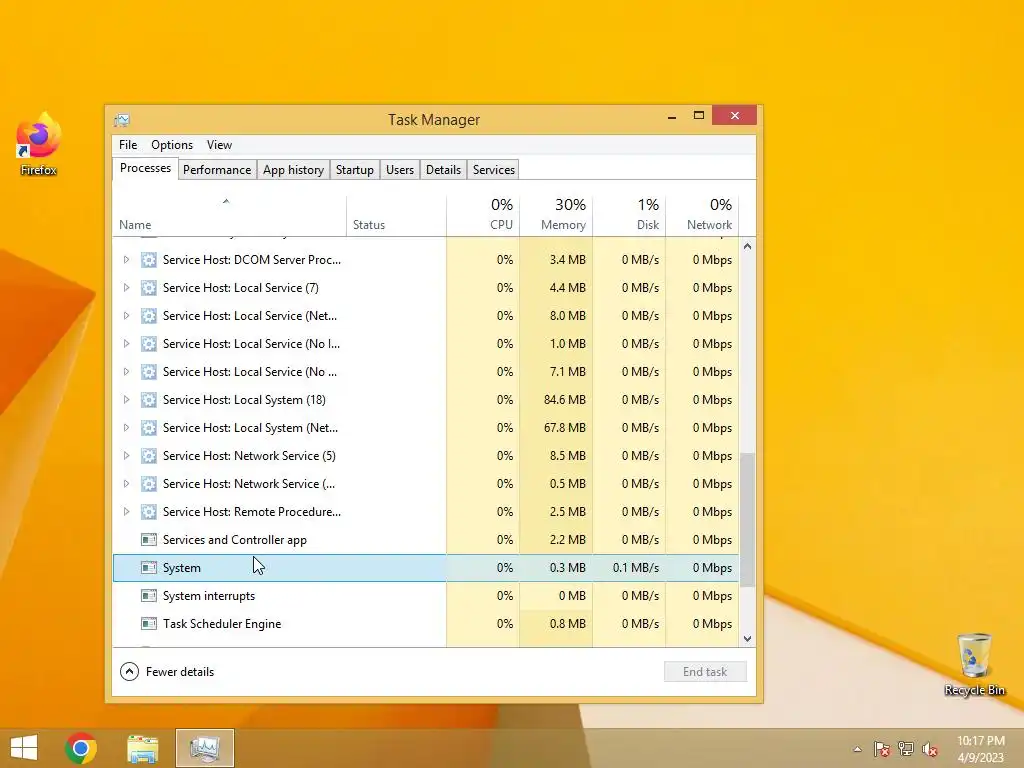
Task: Select Service Host: Local Service (No ...) with 7.1 MB
Action: [x=426, y=372]
